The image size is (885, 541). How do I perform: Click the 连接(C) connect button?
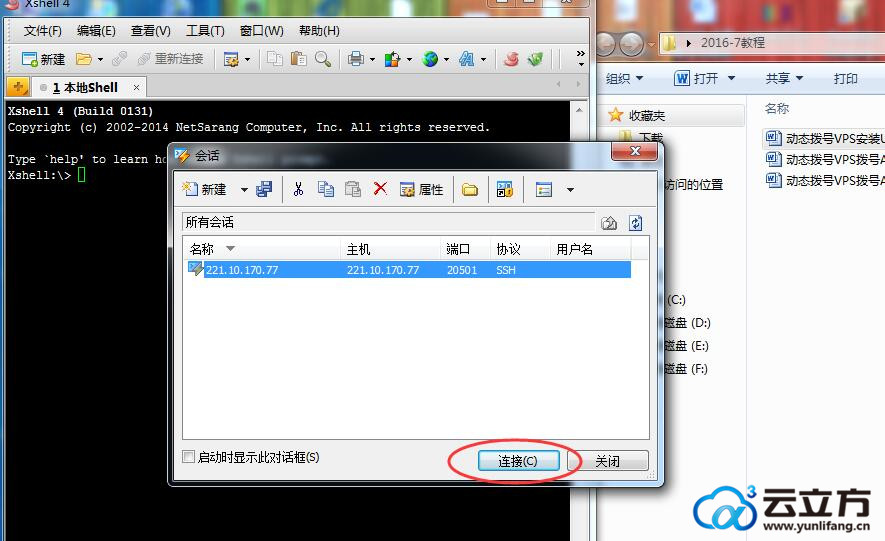coord(518,460)
